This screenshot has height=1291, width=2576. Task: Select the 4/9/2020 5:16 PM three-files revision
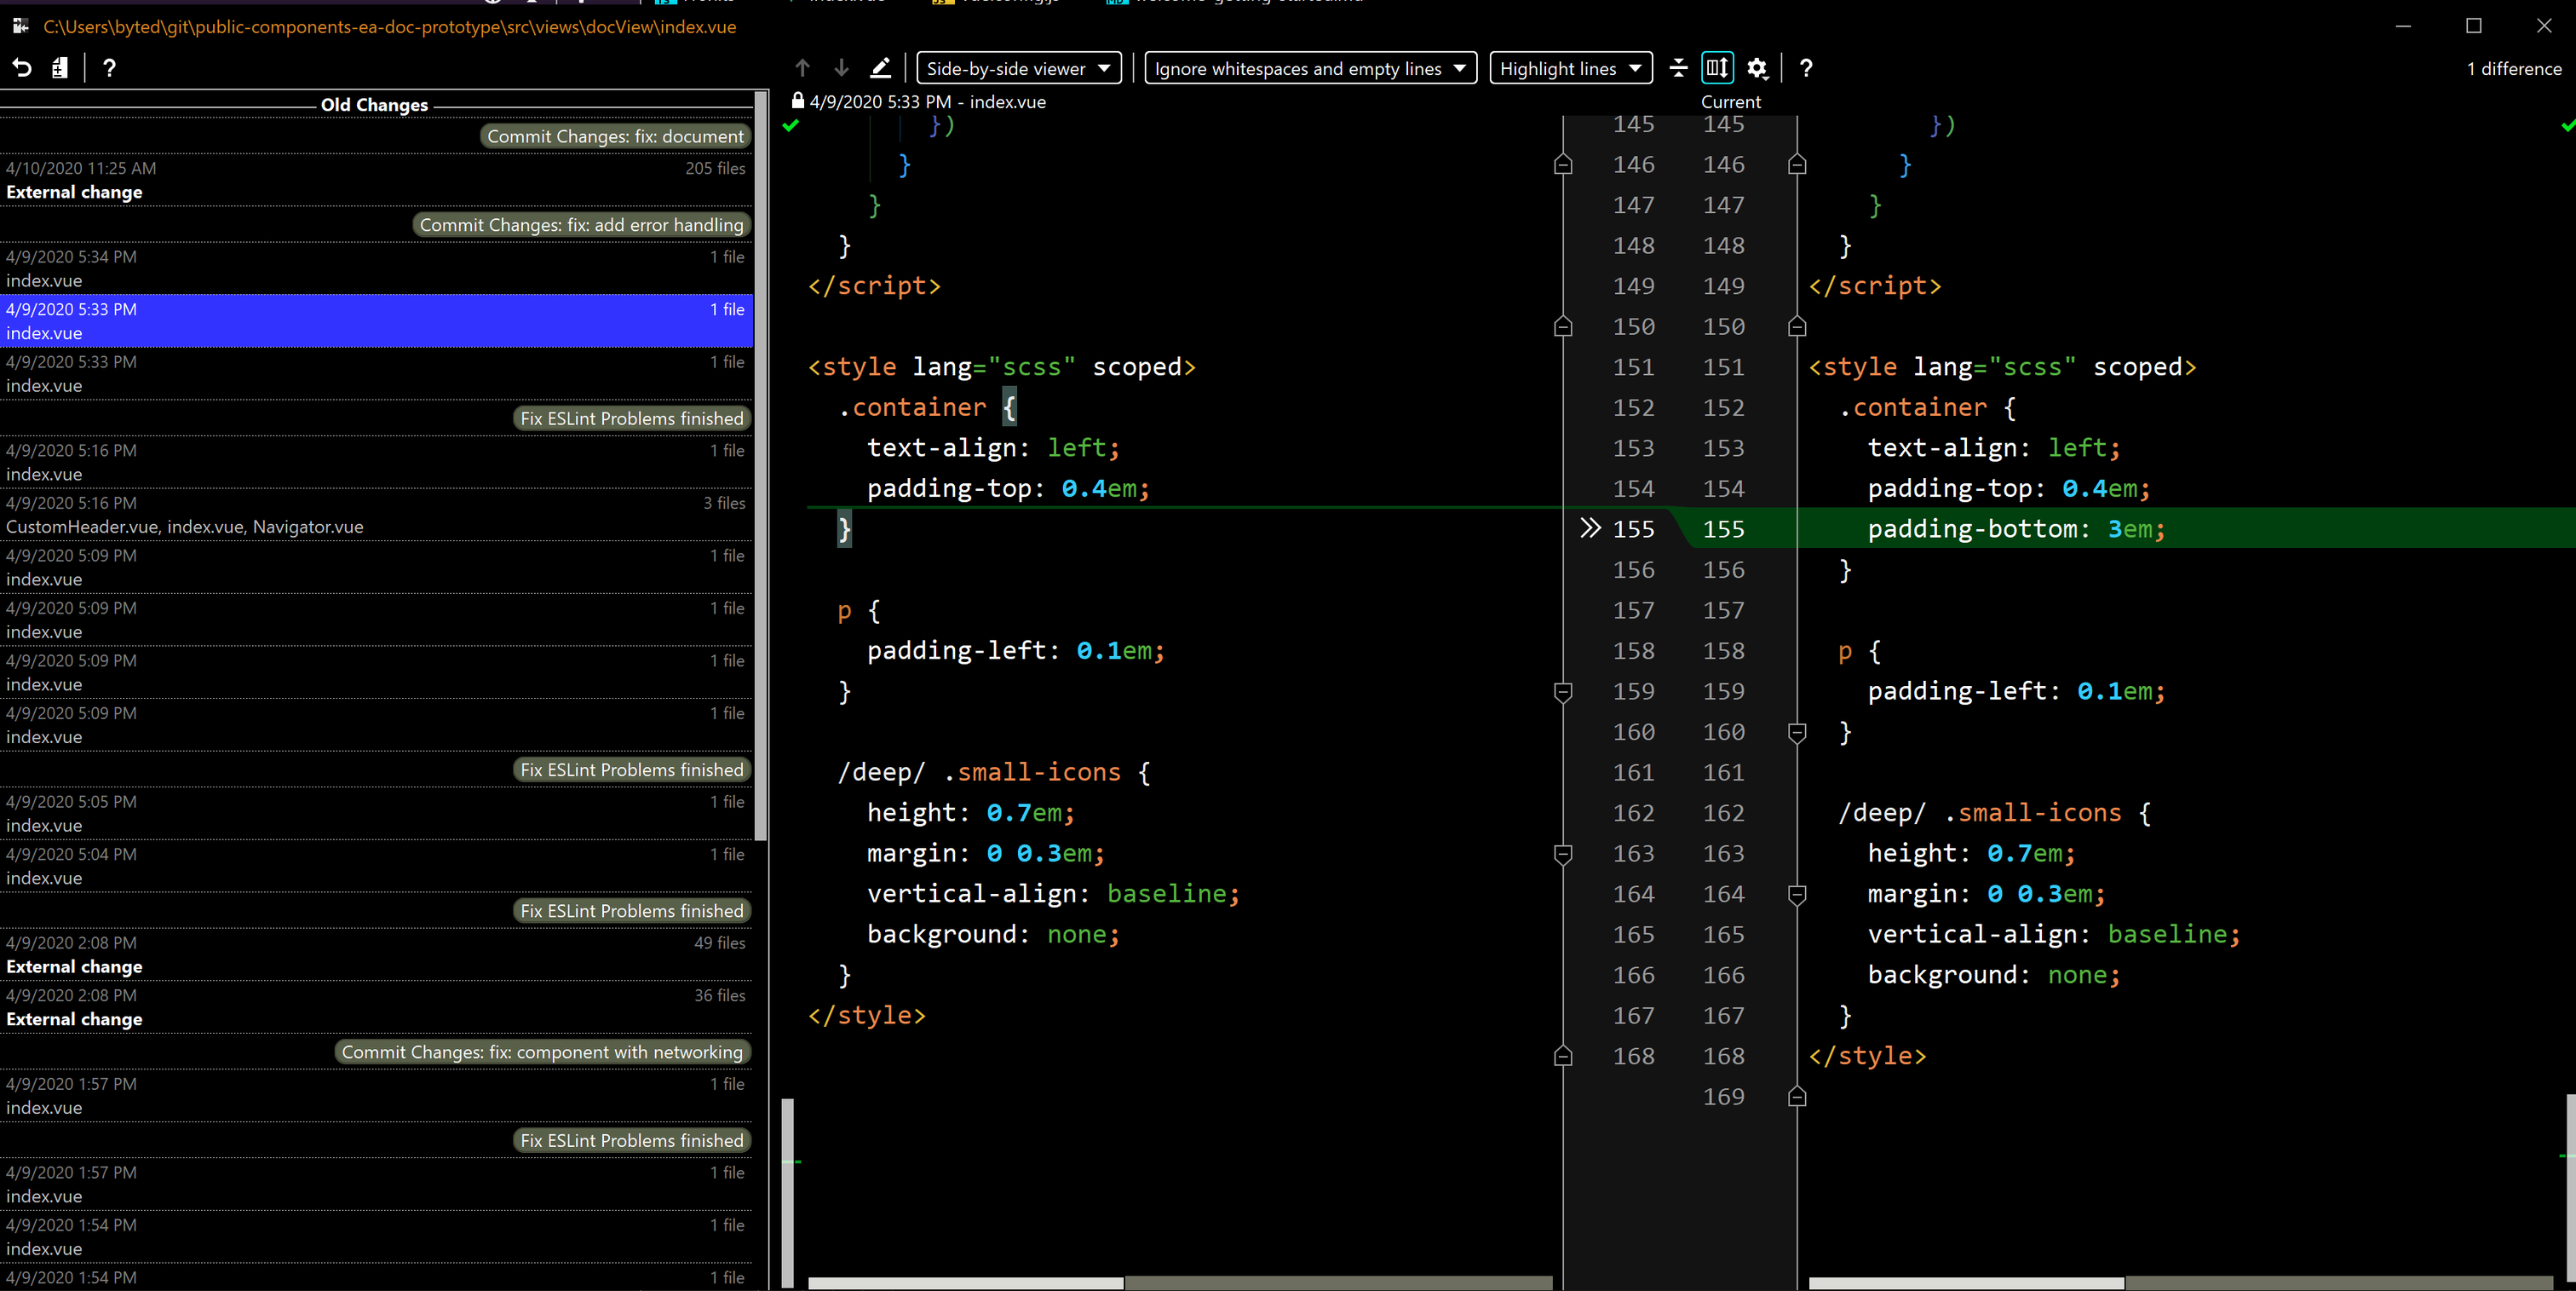tap(375, 515)
